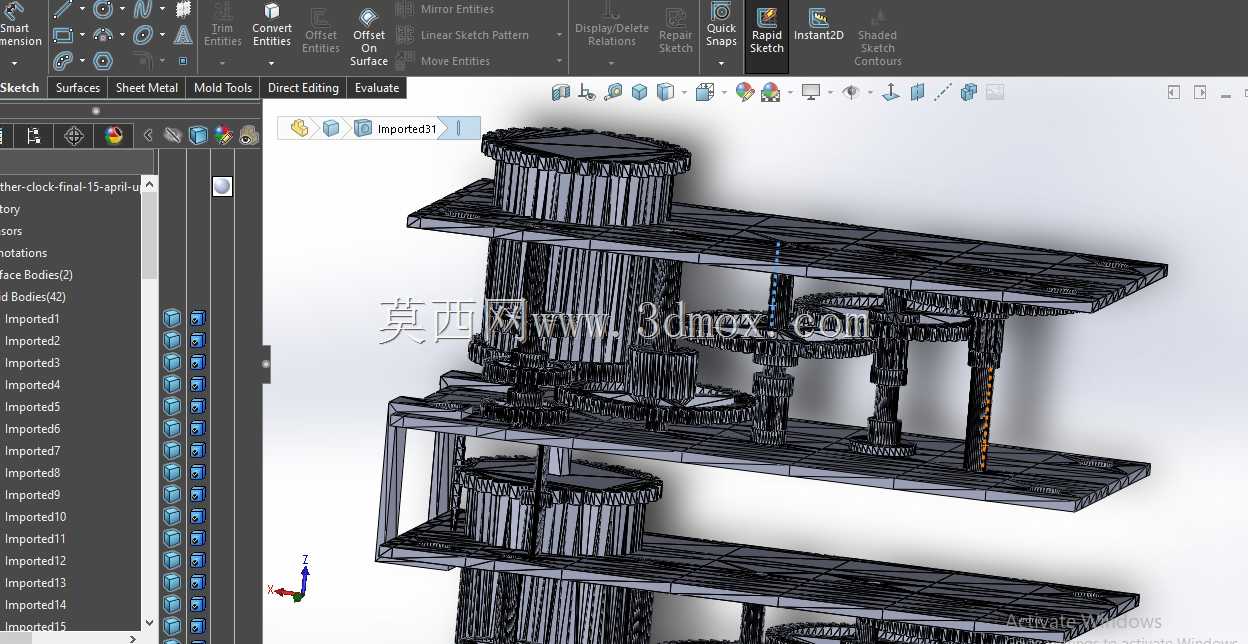Open the Line tool dropdown arrow
This screenshot has width=1248, height=644.
[x=82, y=10]
